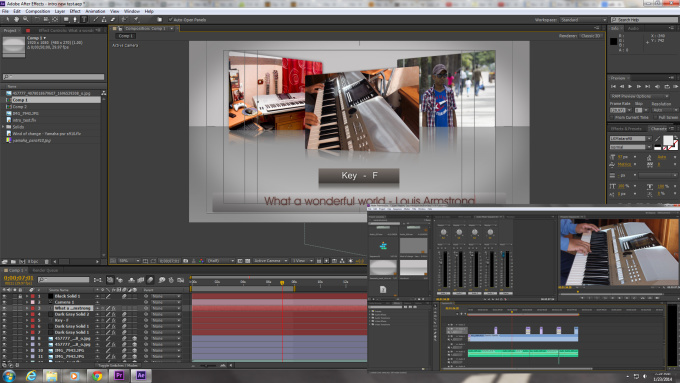Toggle the Motion Blur timeline switch
This screenshot has height=383, width=680.
150,280
